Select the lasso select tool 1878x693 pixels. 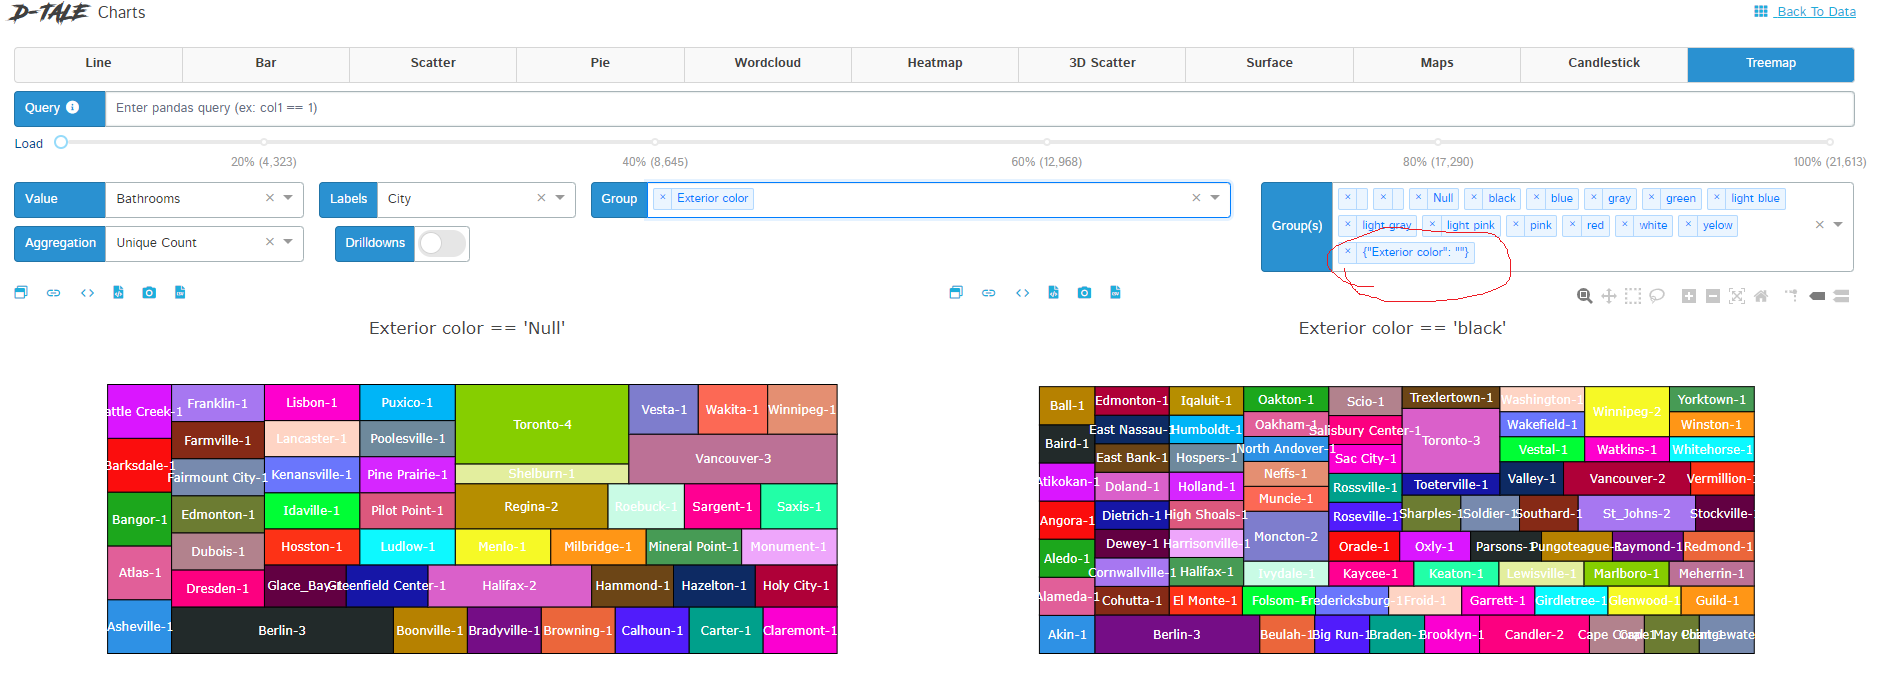click(x=1657, y=296)
